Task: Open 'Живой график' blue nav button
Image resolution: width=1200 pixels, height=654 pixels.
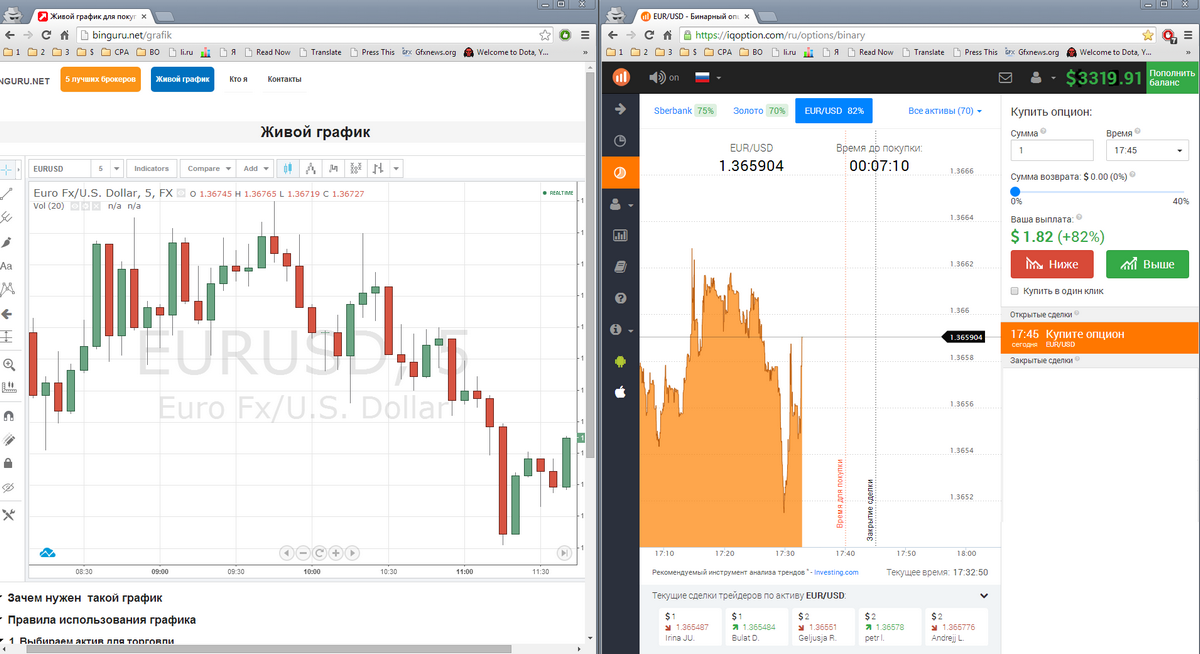Action: [x=182, y=78]
